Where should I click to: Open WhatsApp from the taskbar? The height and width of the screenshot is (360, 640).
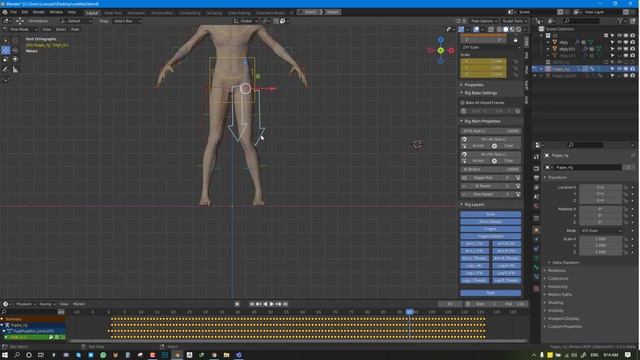coord(103,355)
